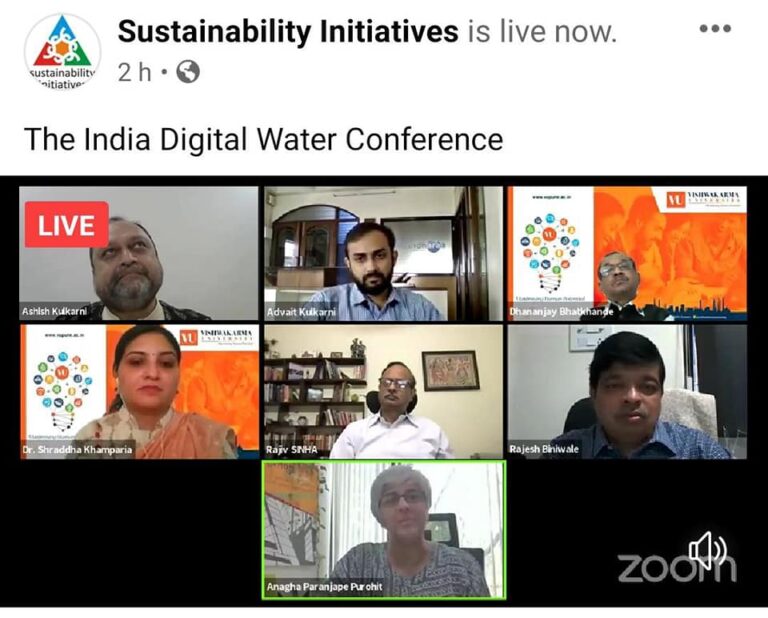Select Rajiv SINHA's video tile
The image size is (768, 618).
383,392
